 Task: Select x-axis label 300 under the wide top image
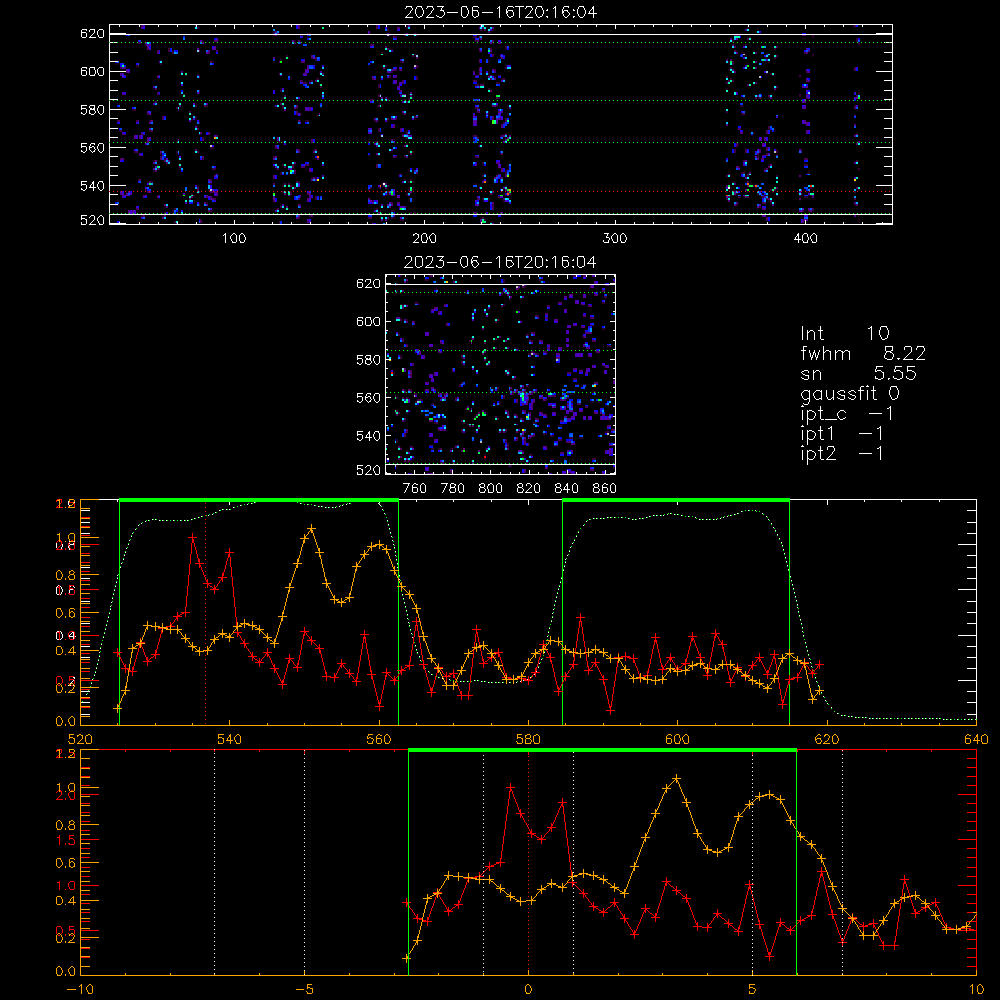pos(615,239)
